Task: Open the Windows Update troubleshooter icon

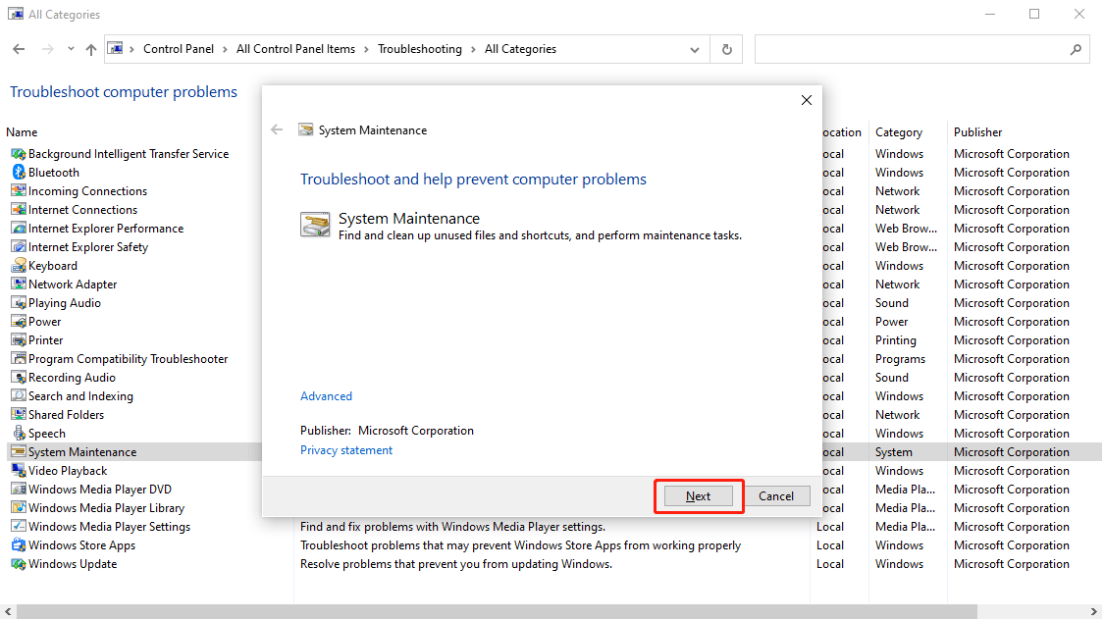Action: 18,564
